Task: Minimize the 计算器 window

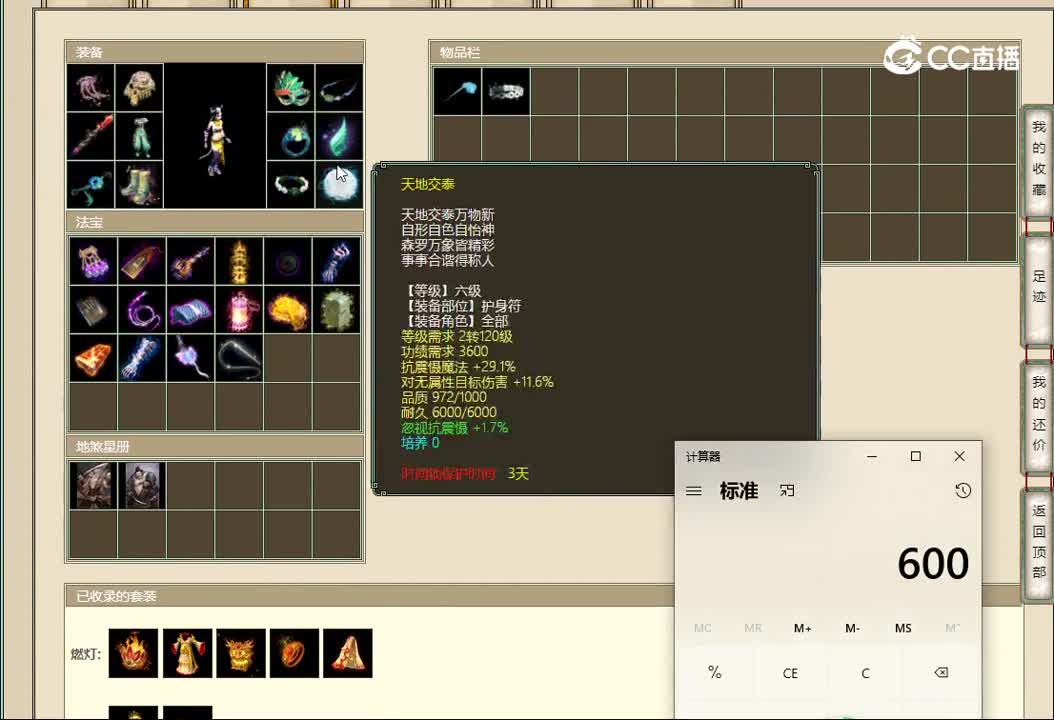Action: pos(872,456)
